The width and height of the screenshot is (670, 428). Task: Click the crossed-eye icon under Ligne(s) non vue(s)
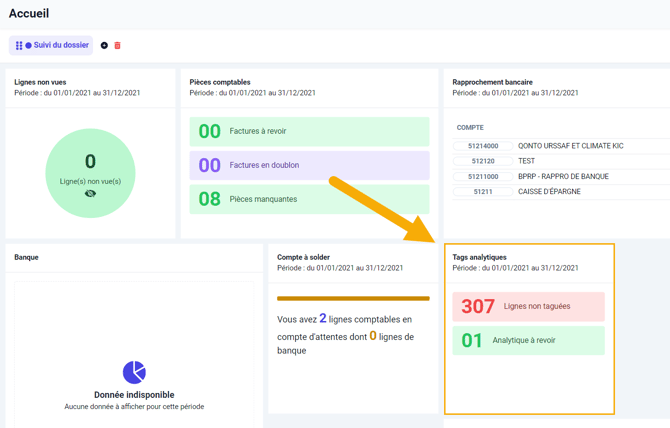point(90,194)
